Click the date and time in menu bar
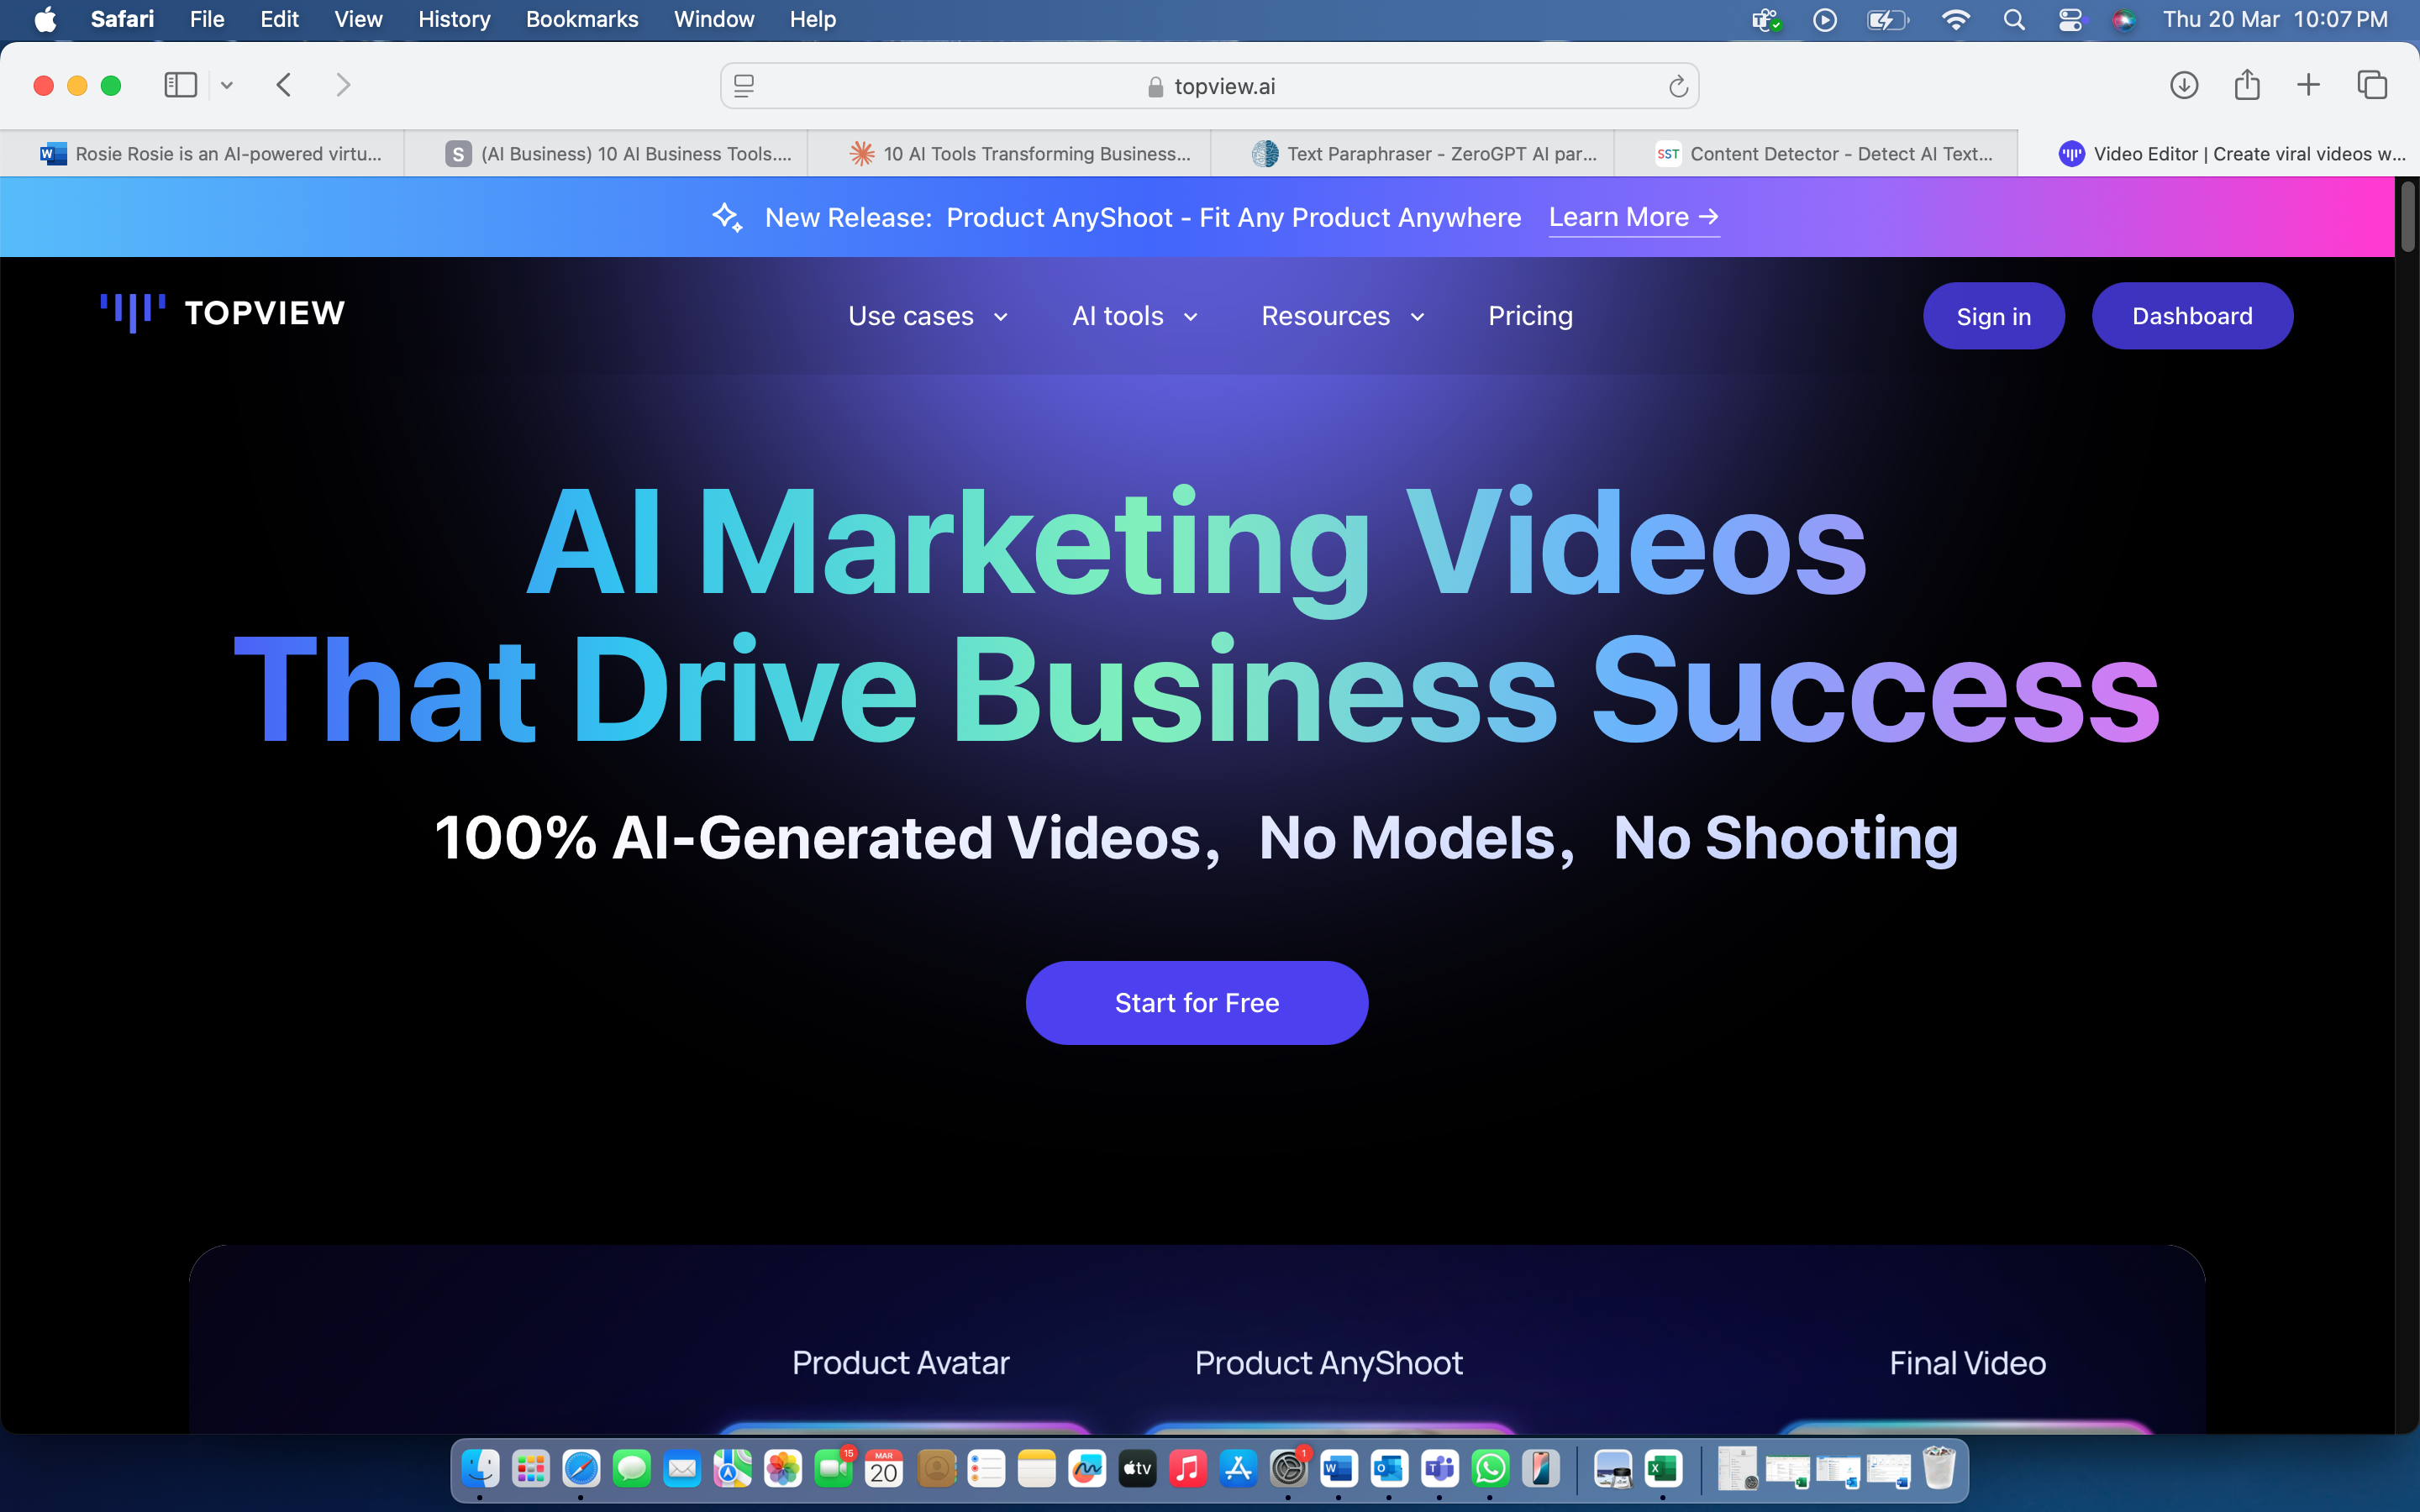The height and width of the screenshot is (1512, 2420). pos(2275,19)
